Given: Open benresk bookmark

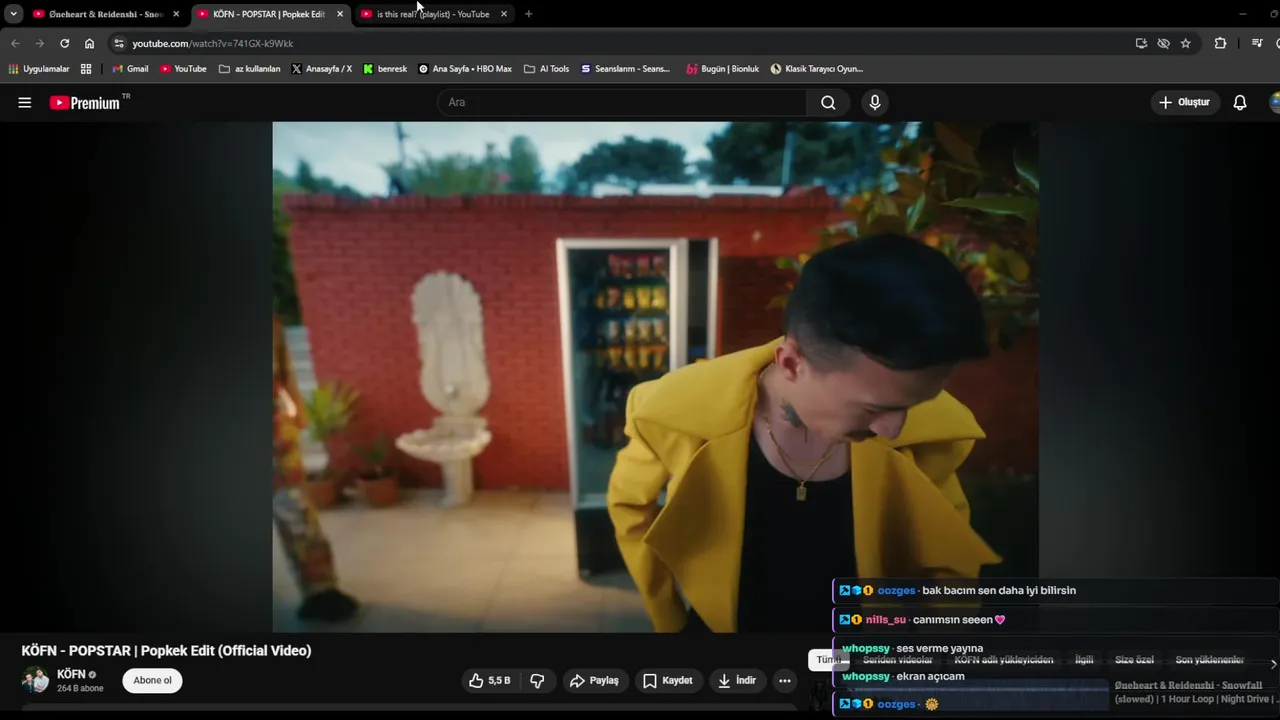Looking at the screenshot, I should 385,69.
